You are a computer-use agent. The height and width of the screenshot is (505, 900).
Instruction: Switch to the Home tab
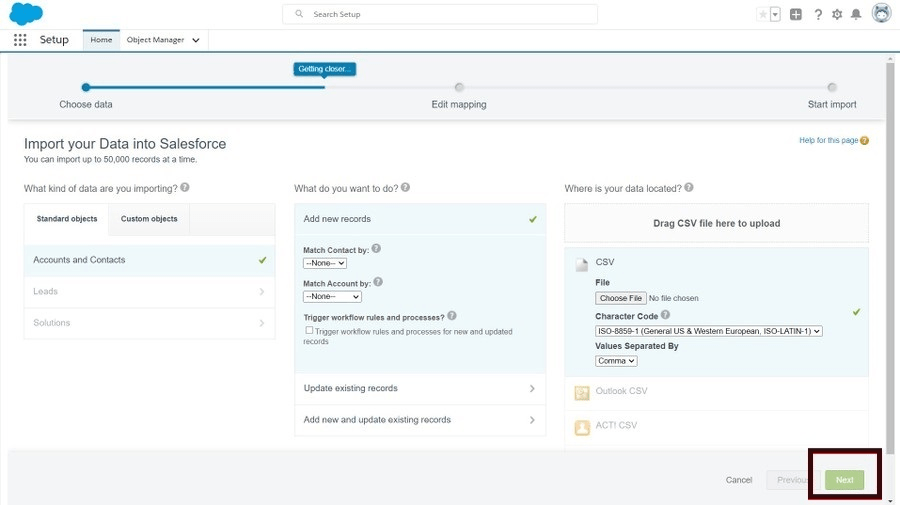pos(101,40)
